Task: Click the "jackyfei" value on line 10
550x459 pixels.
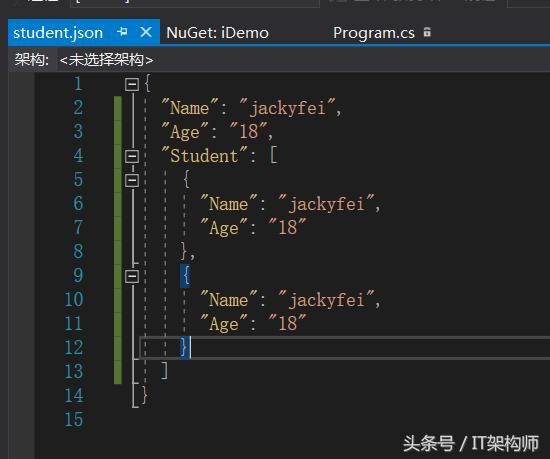Action: click(326, 299)
